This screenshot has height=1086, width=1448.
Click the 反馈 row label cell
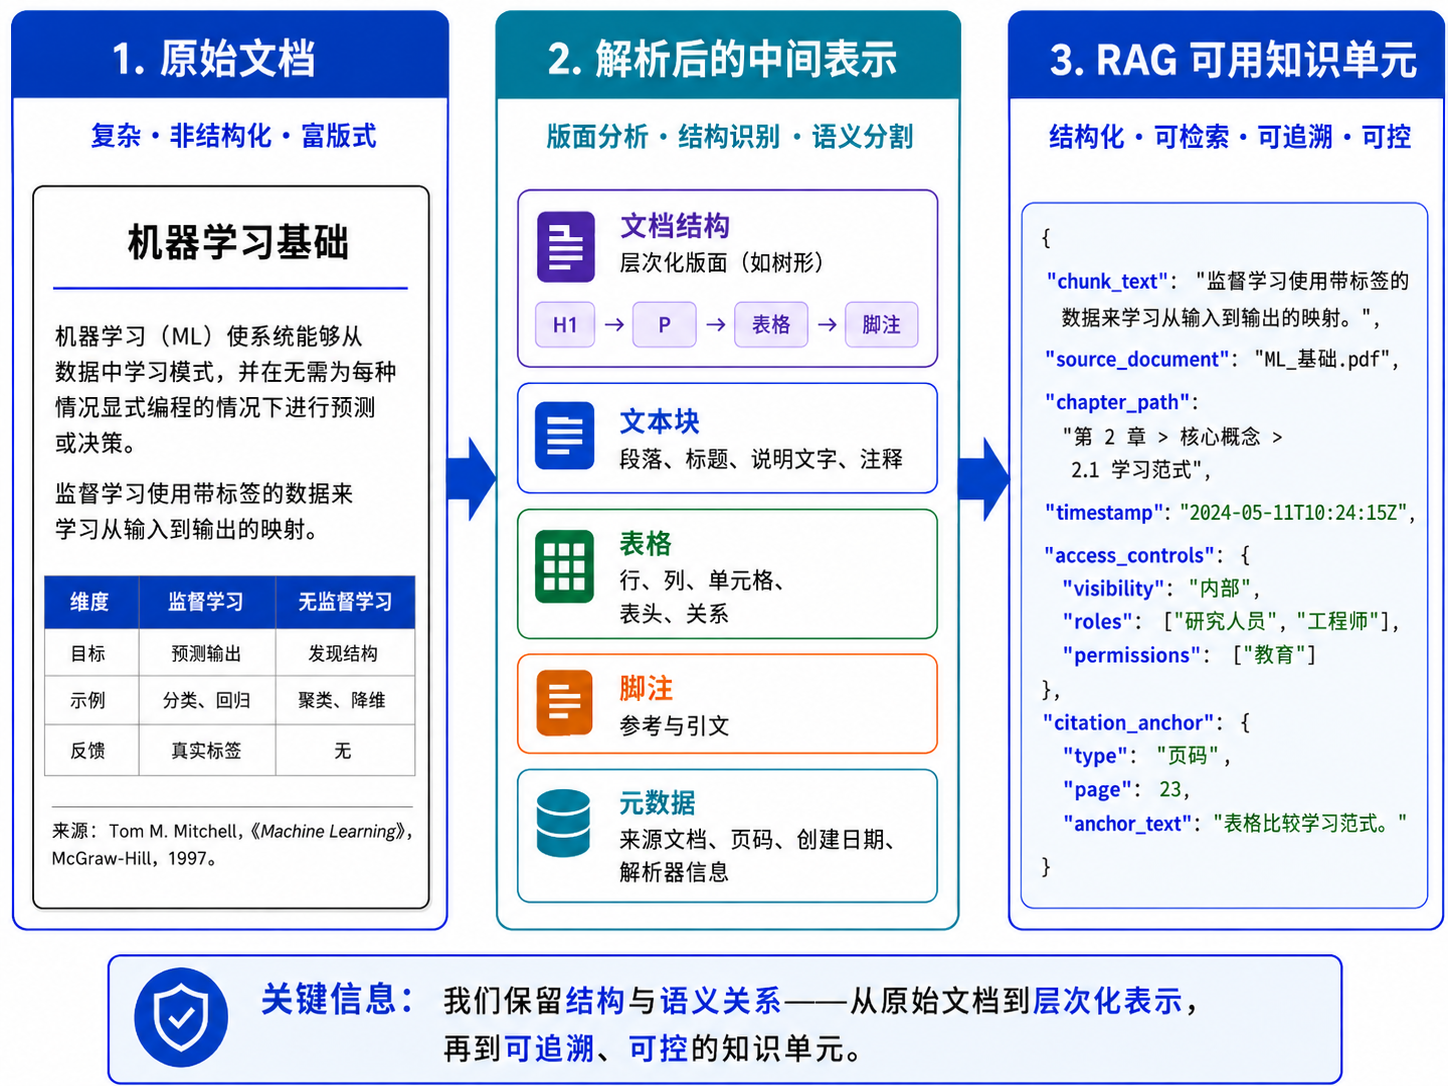click(x=91, y=750)
